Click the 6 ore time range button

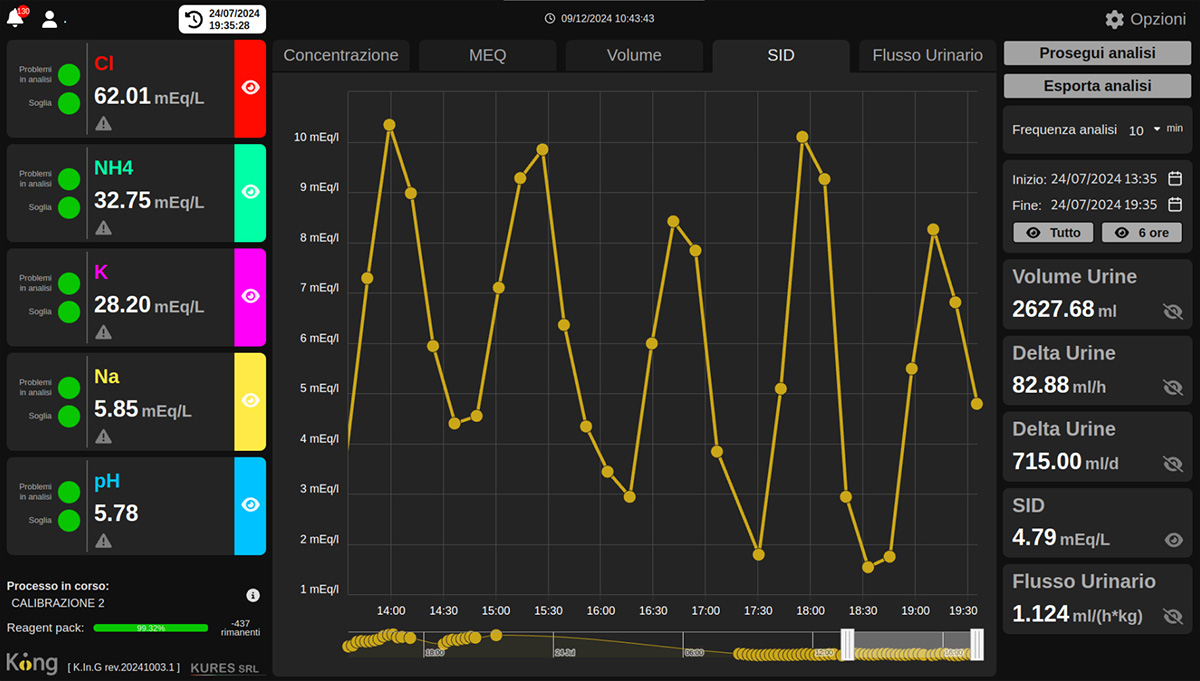click(x=1141, y=232)
